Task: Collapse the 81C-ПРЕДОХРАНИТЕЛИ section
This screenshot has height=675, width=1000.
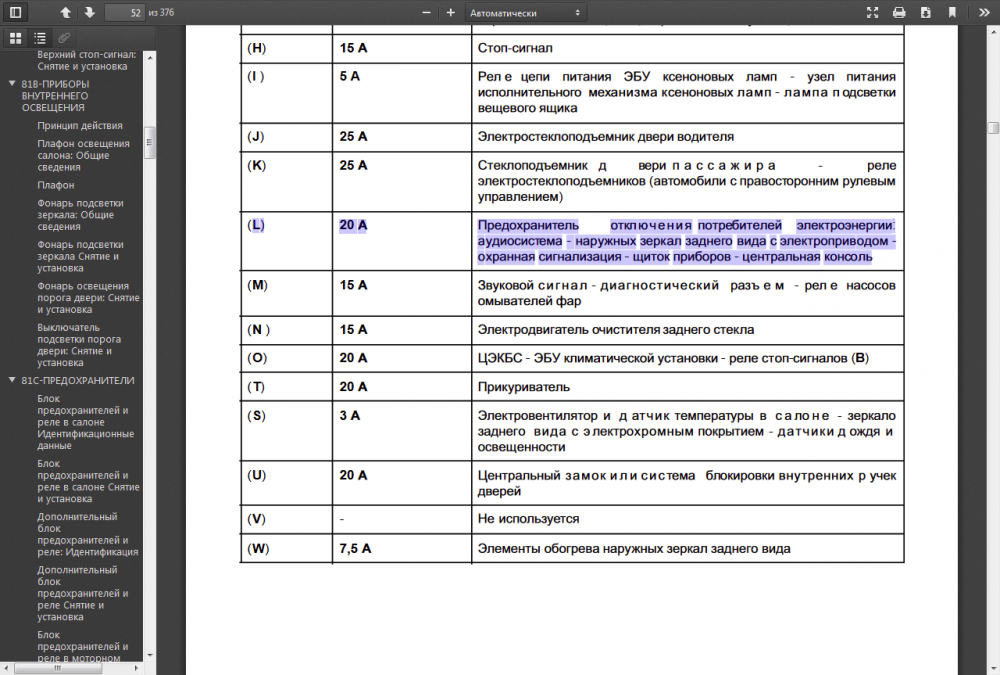Action: click(11, 380)
